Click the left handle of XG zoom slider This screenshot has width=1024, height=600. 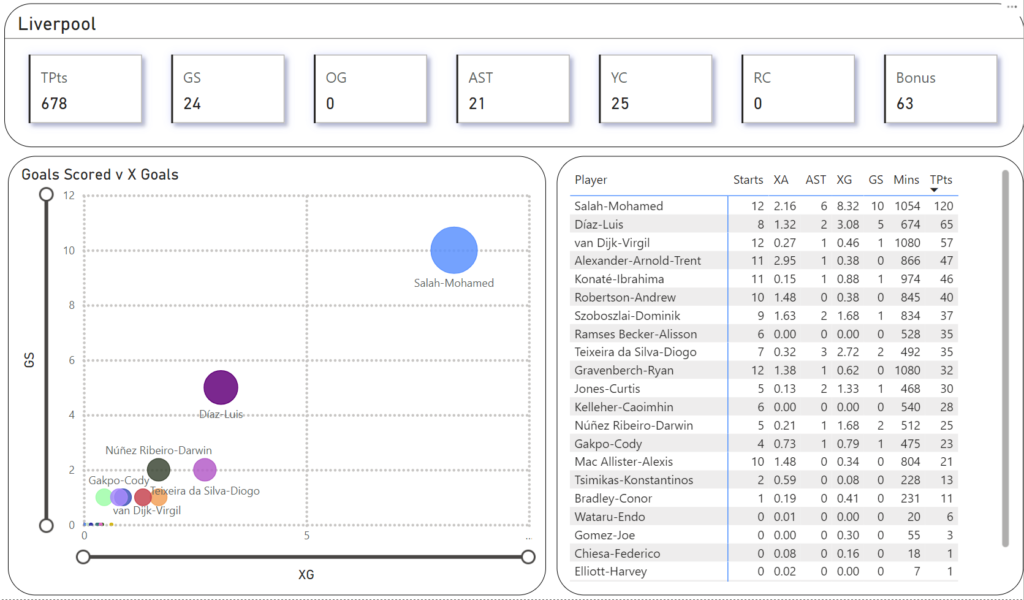click(x=84, y=557)
